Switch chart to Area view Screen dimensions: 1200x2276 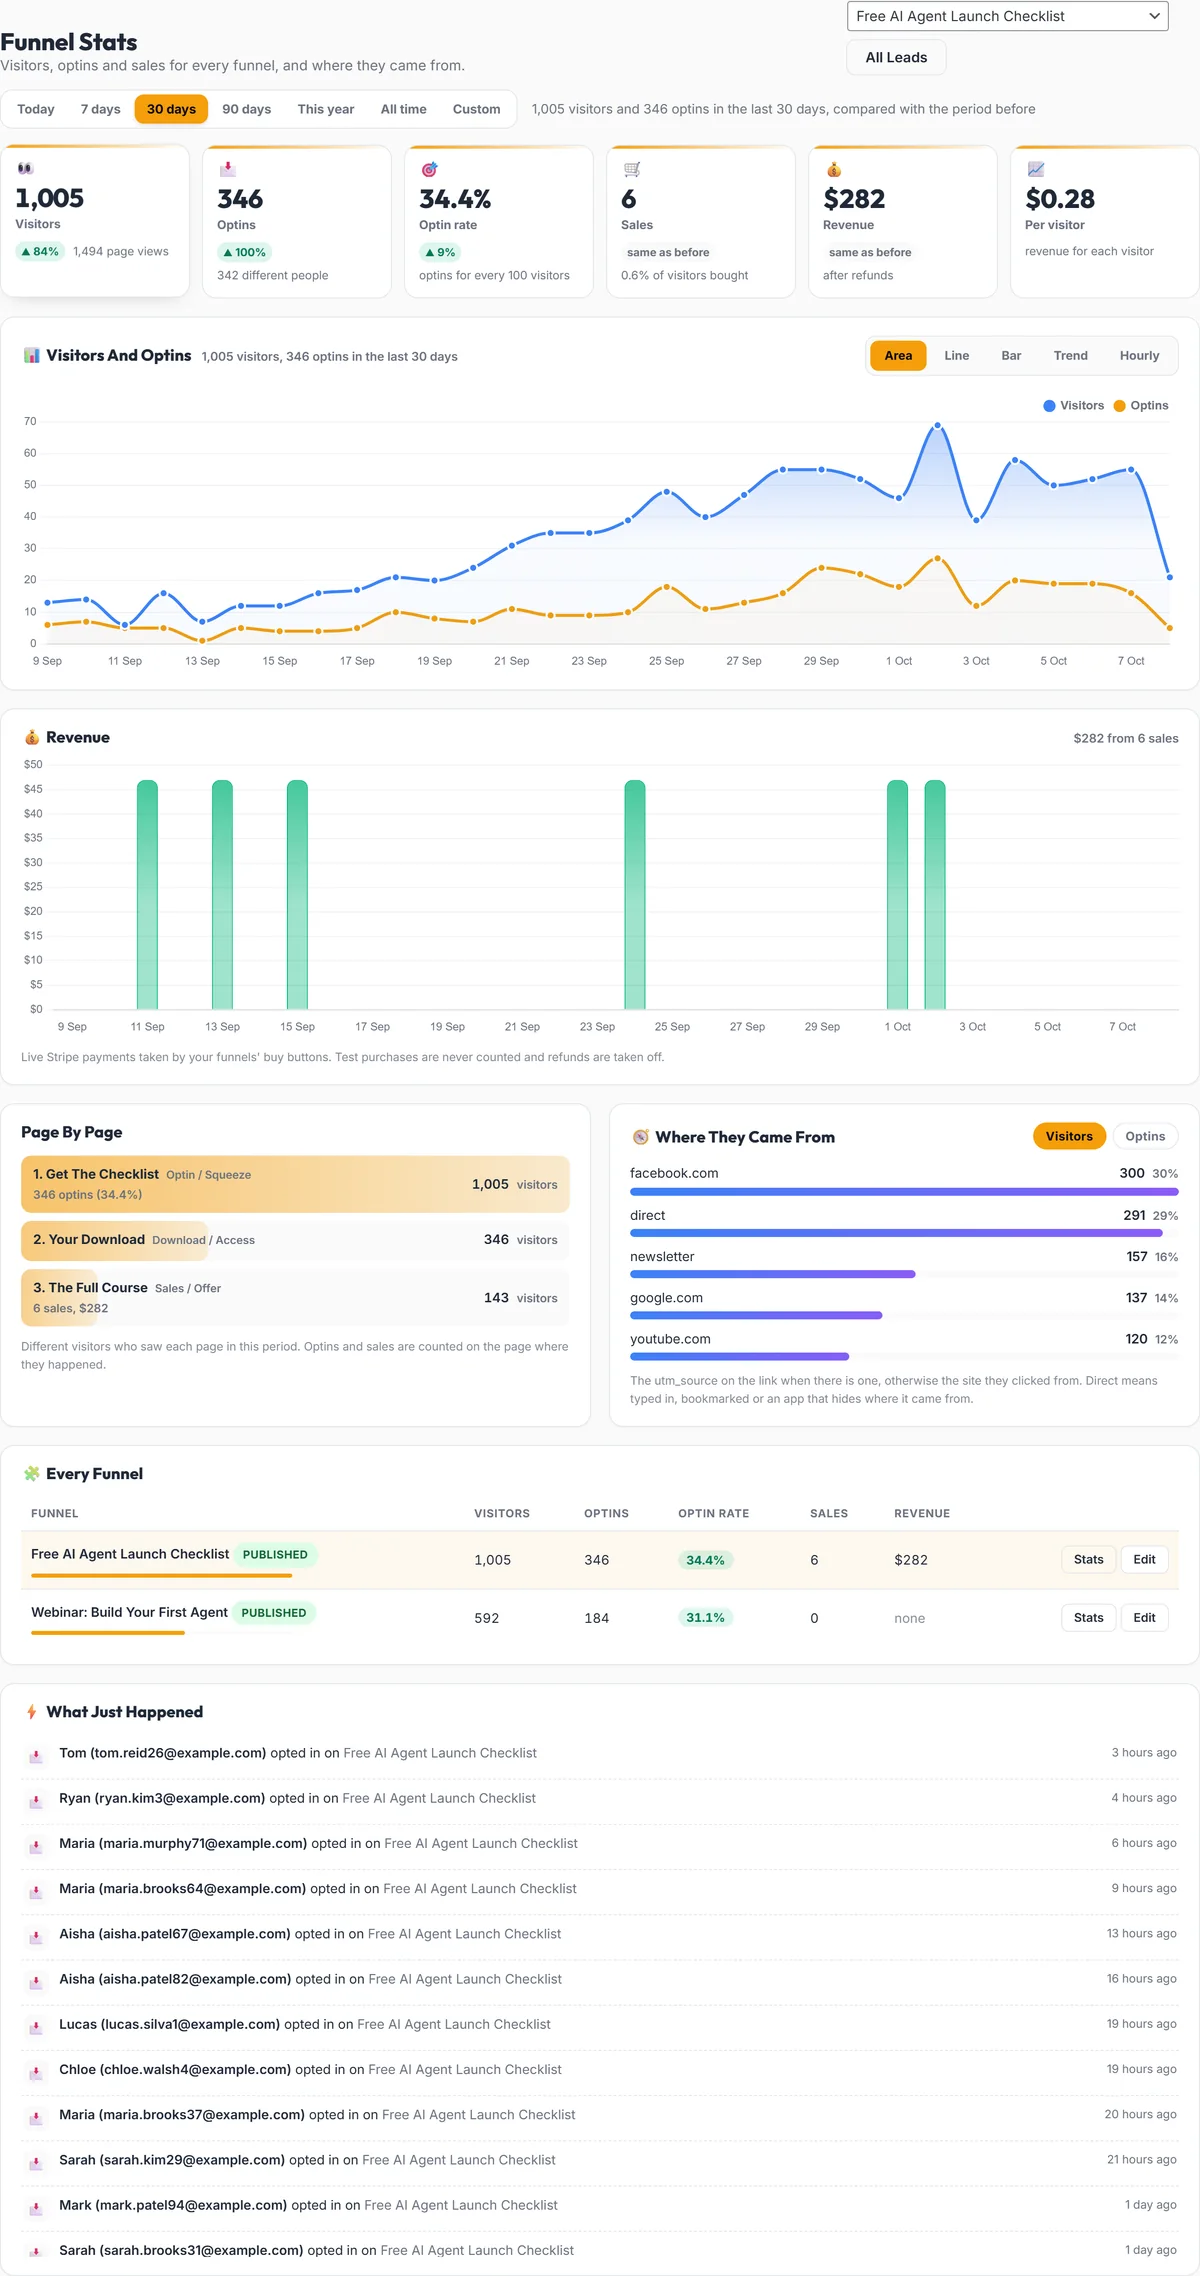tap(898, 356)
